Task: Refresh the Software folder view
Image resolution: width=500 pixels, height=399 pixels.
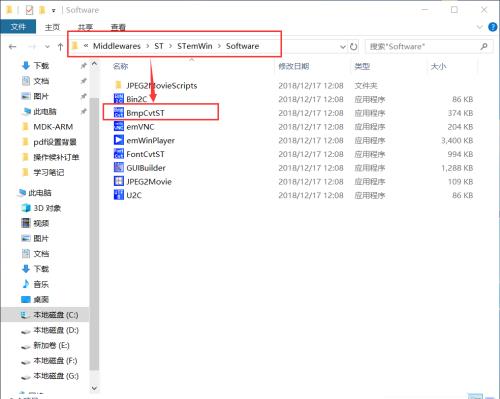Action: pos(354,47)
